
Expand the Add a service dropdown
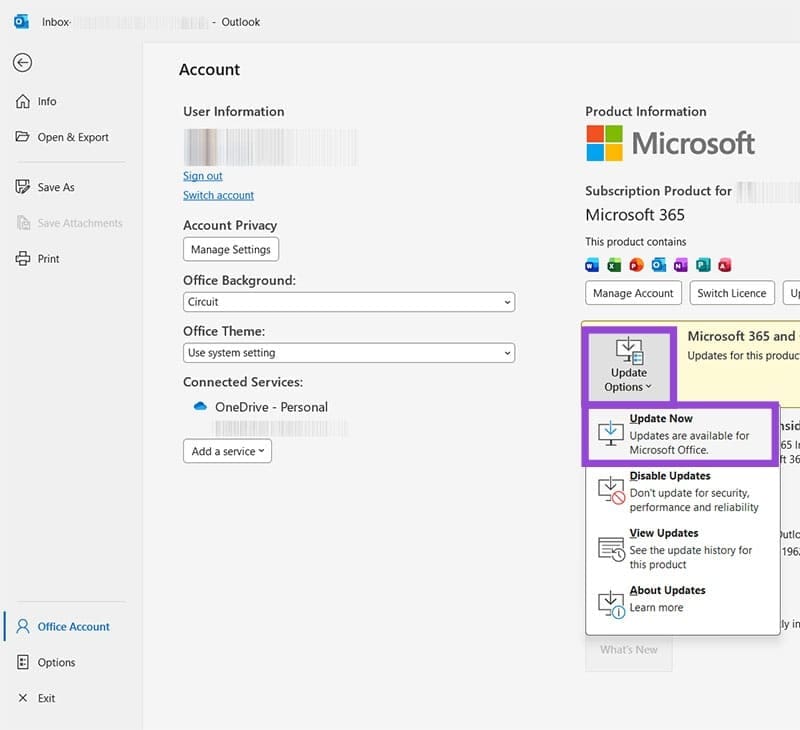click(226, 451)
